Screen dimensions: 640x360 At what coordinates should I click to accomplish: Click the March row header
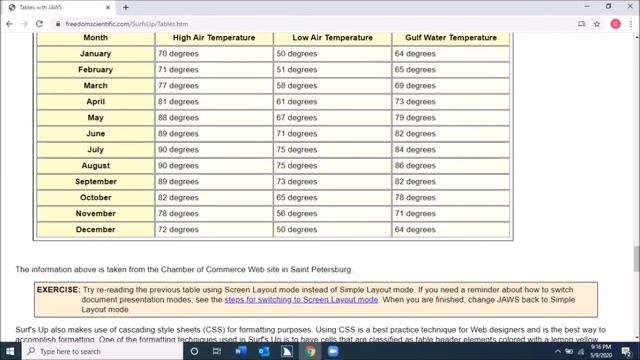pyautogui.click(x=96, y=85)
